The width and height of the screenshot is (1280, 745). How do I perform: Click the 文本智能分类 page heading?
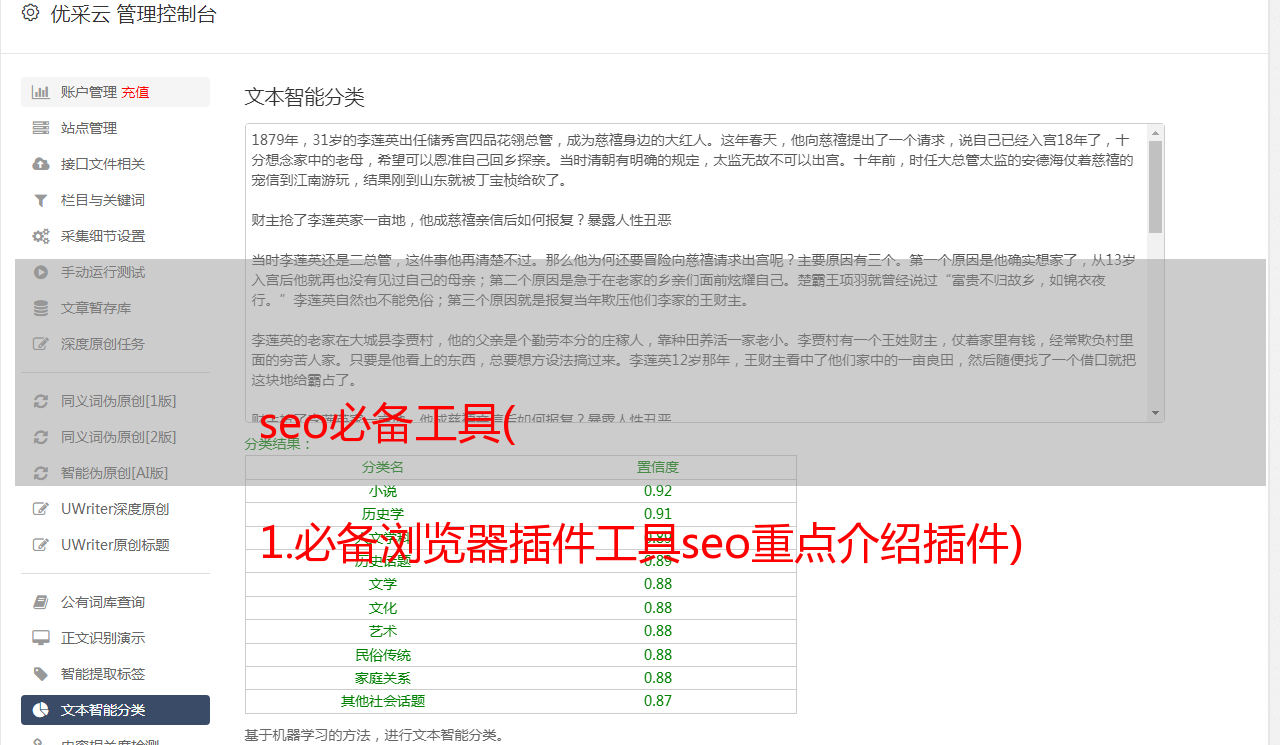pos(305,97)
